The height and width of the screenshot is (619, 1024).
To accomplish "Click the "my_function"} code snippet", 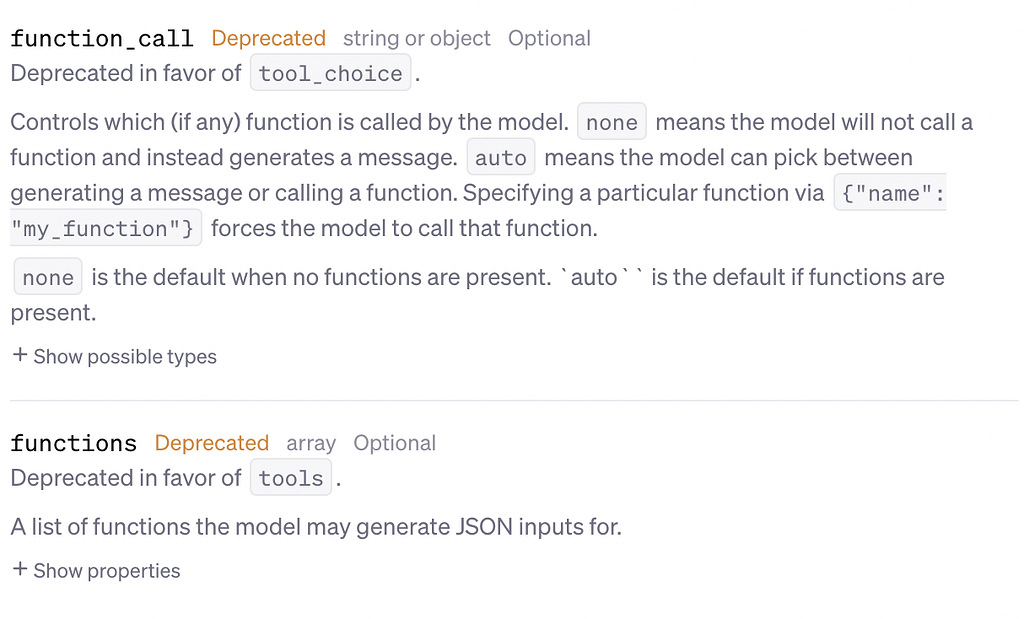I will click(106, 228).
